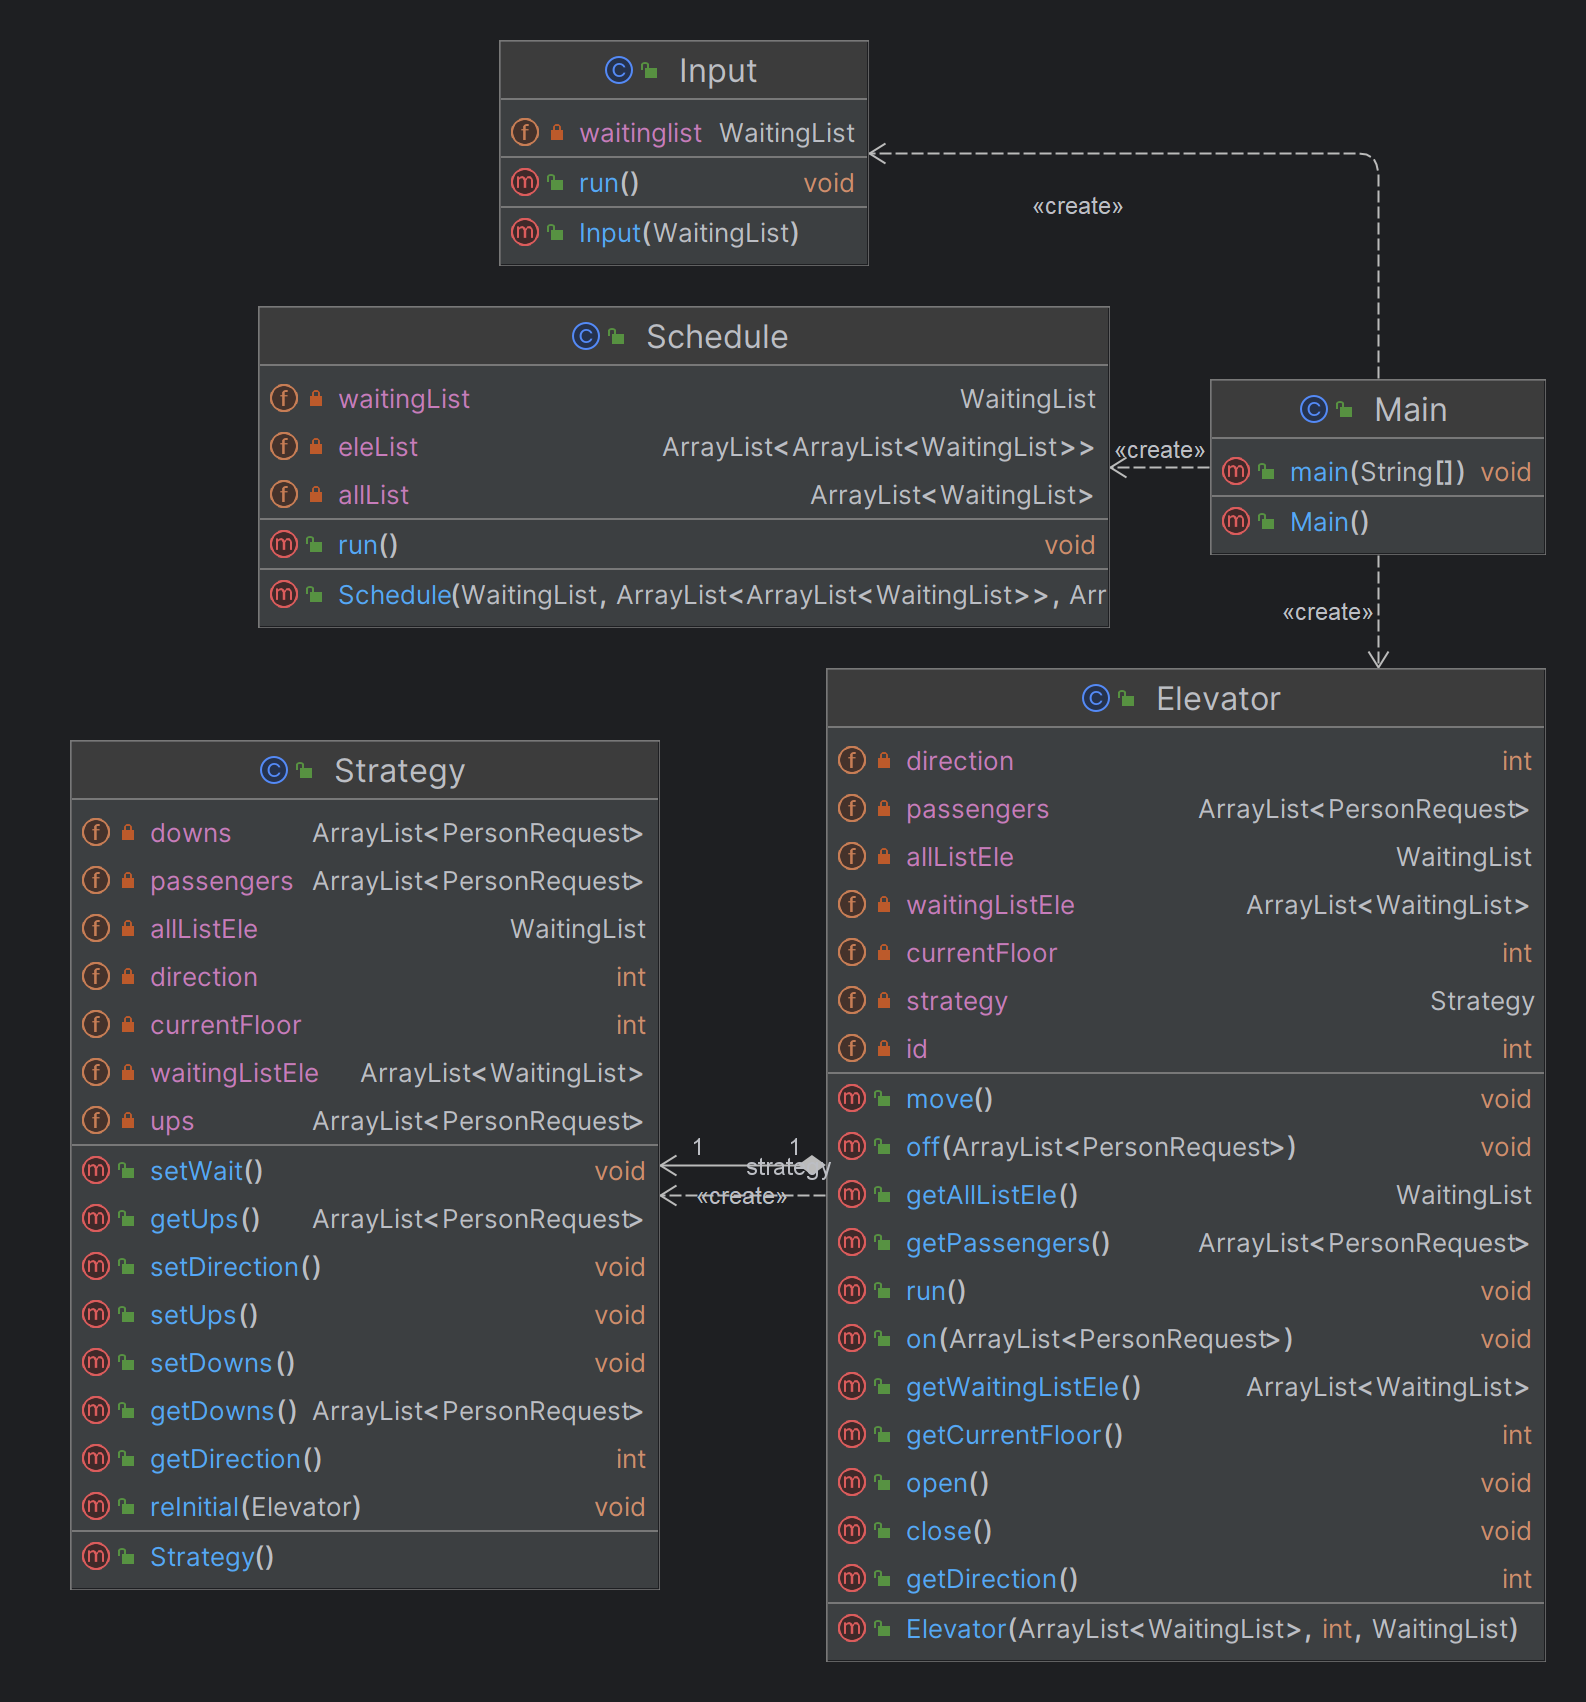This screenshot has height=1702, width=1586.
Task: Click the create label between Main and Input
Action: click(1078, 206)
